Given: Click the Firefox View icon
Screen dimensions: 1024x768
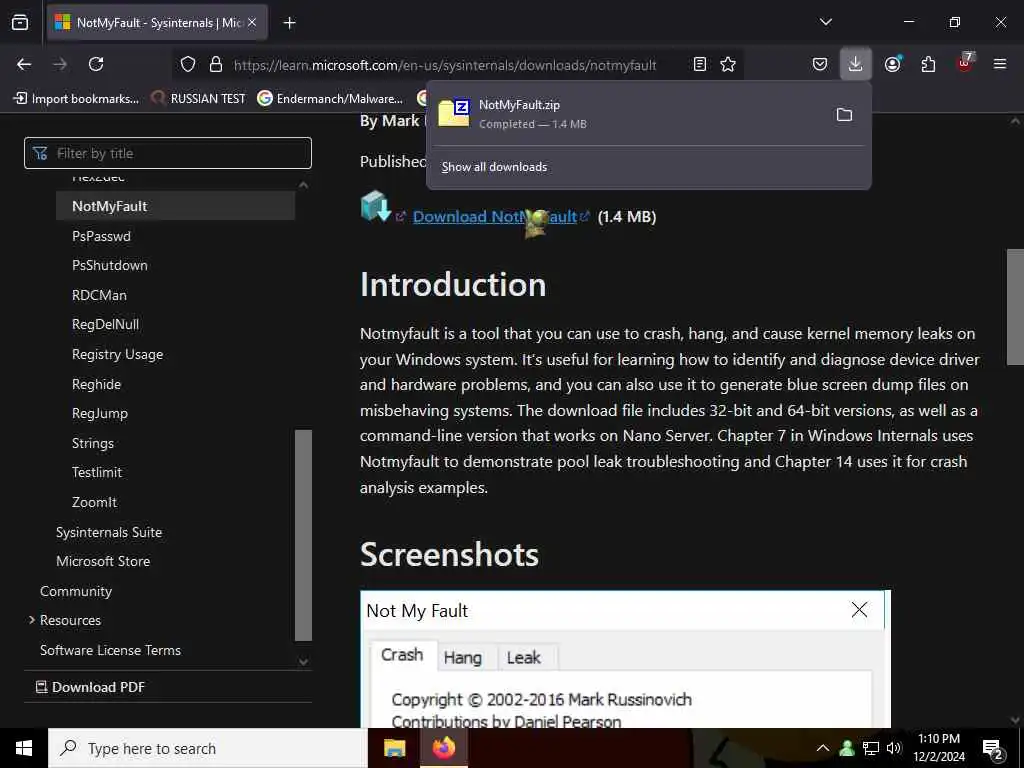Looking at the screenshot, I should pyautogui.click(x=20, y=22).
